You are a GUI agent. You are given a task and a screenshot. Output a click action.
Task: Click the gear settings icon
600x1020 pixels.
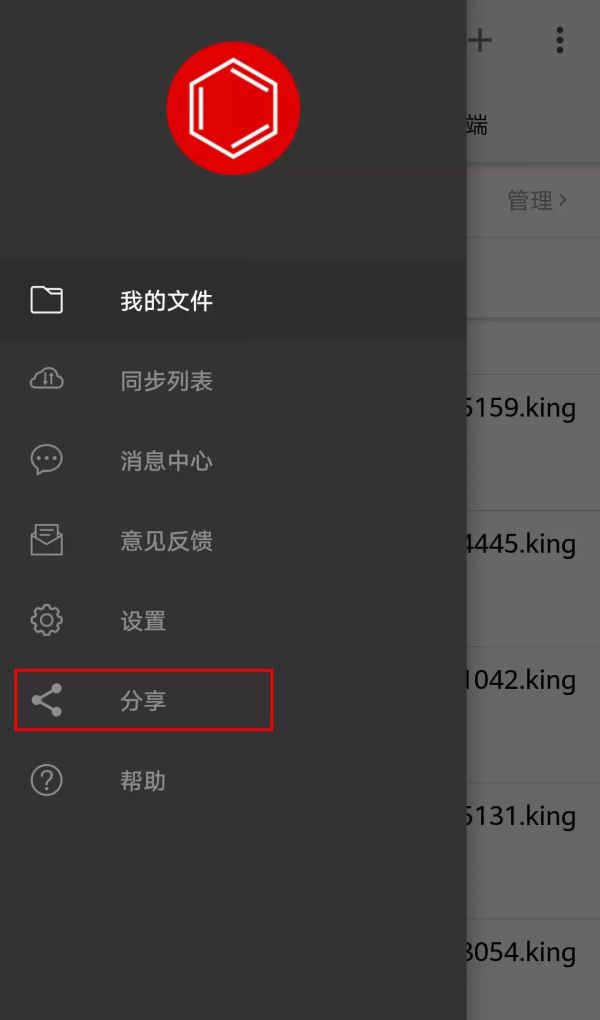coord(47,620)
